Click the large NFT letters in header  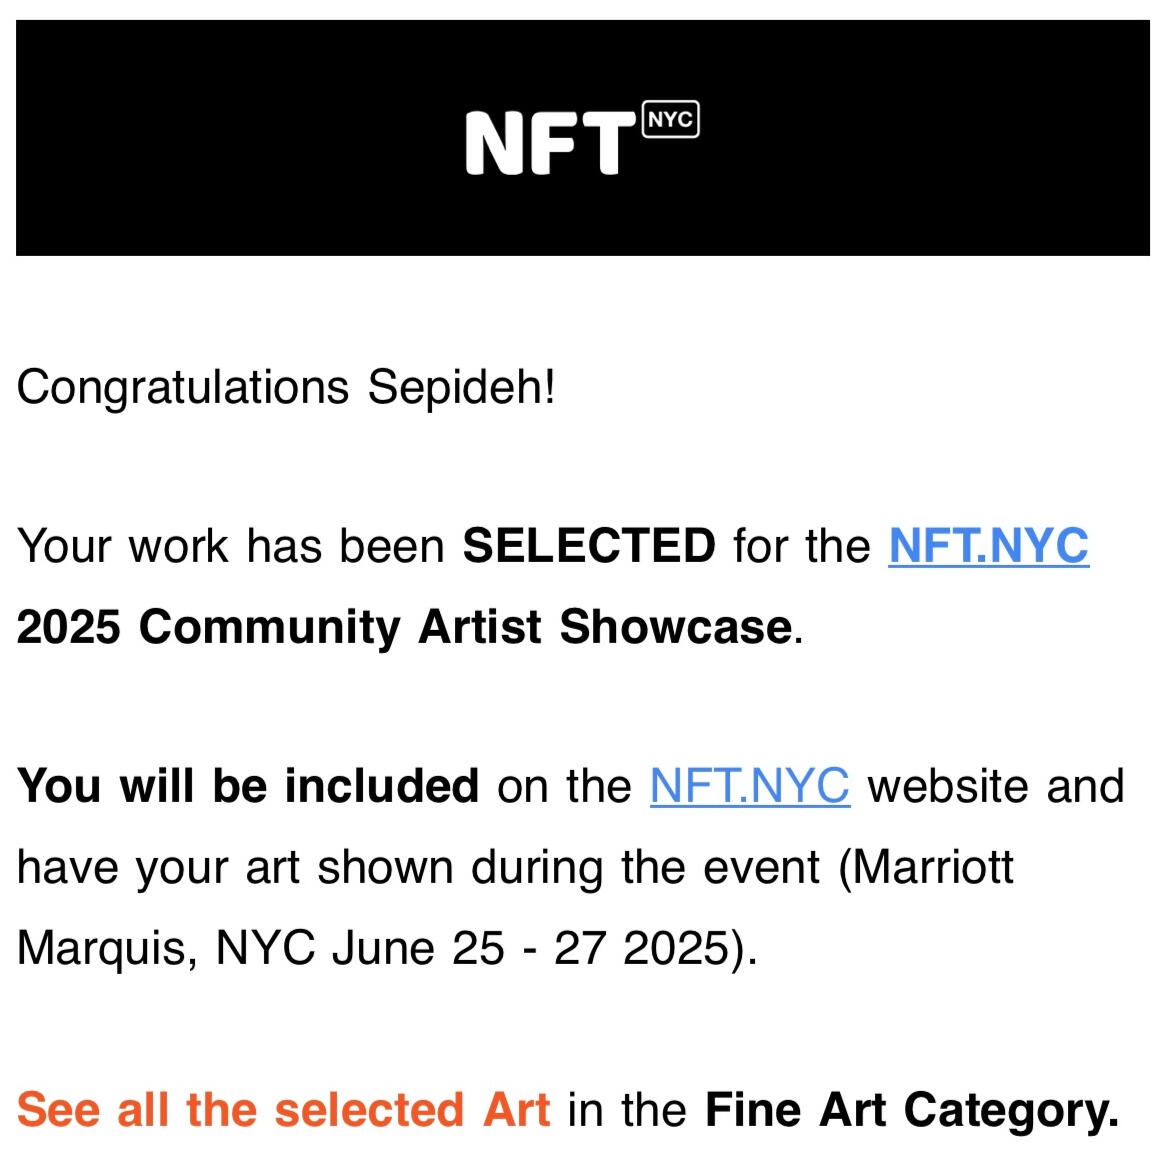549,144
